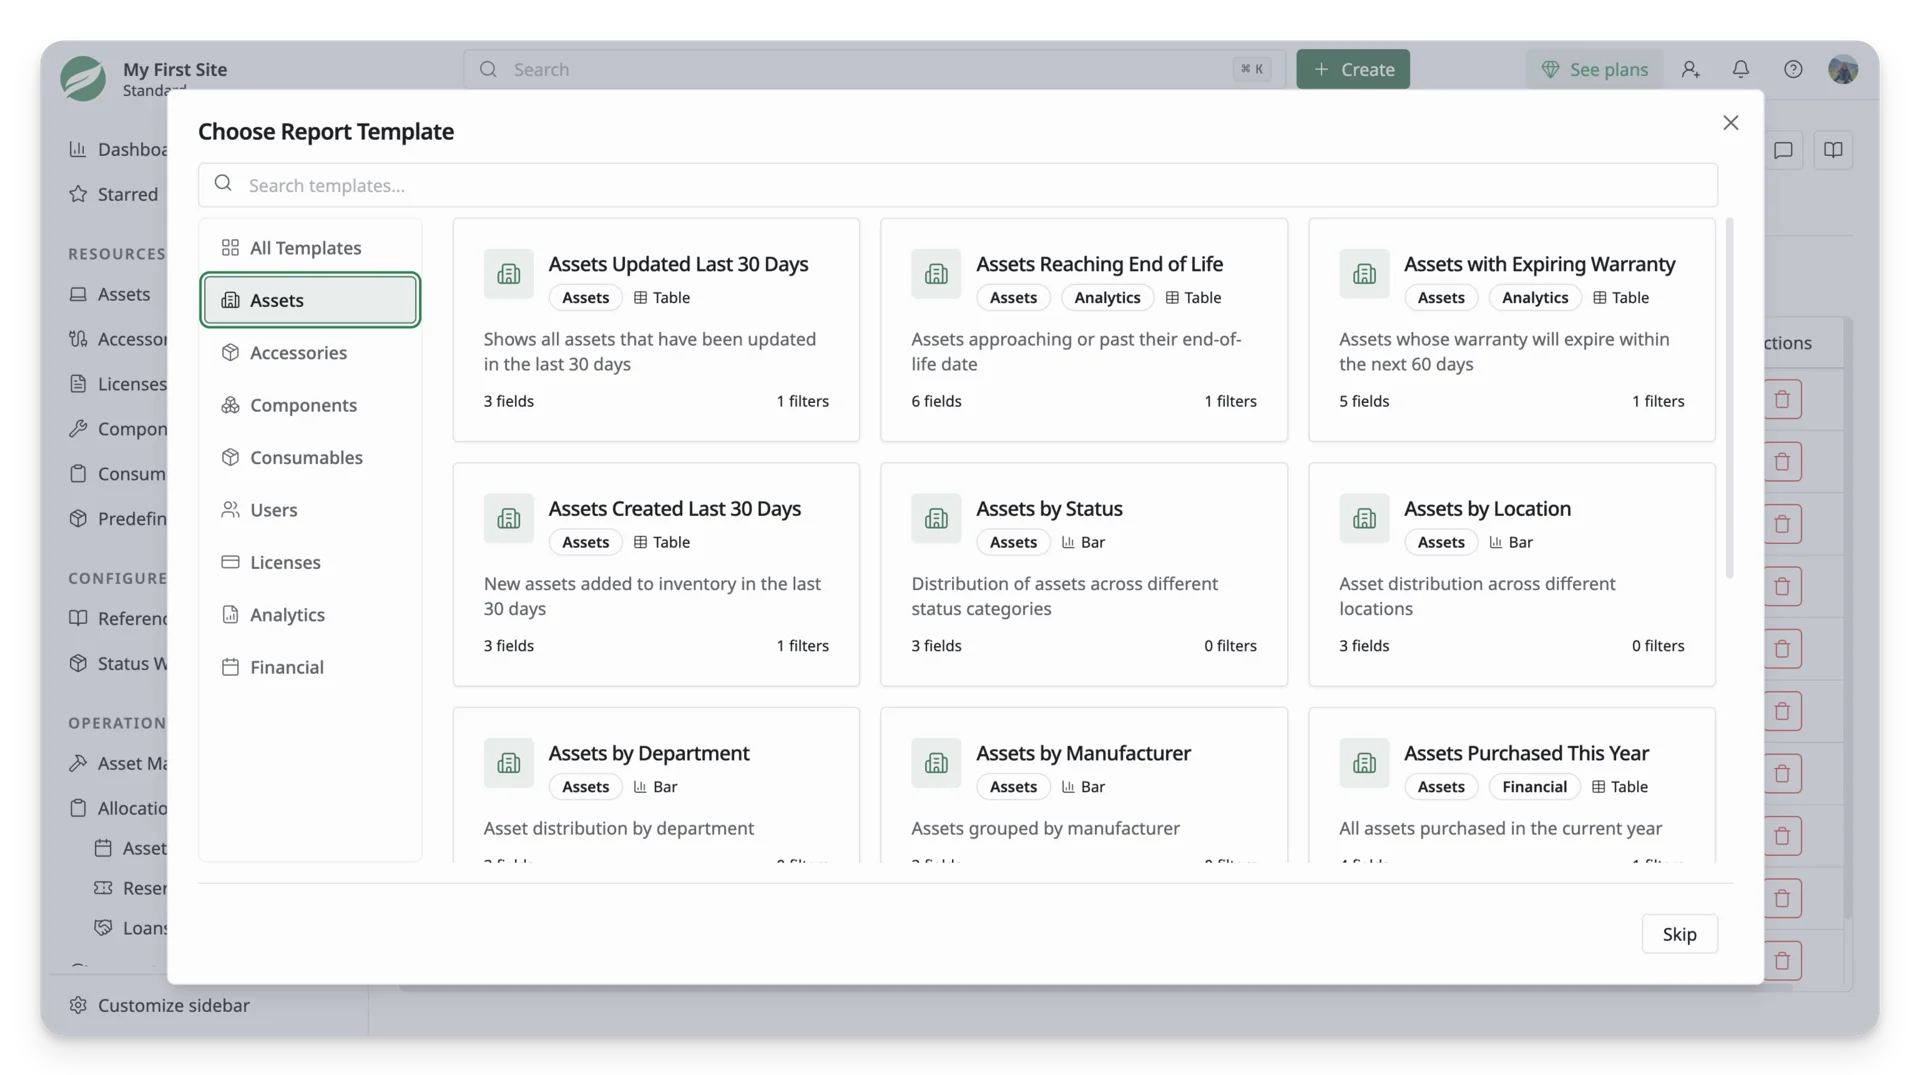1920x1075 pixels.
Task: Click the Assets Updated Last 30 Days icon
Action: pyautogui.click(x=508, y=274)
